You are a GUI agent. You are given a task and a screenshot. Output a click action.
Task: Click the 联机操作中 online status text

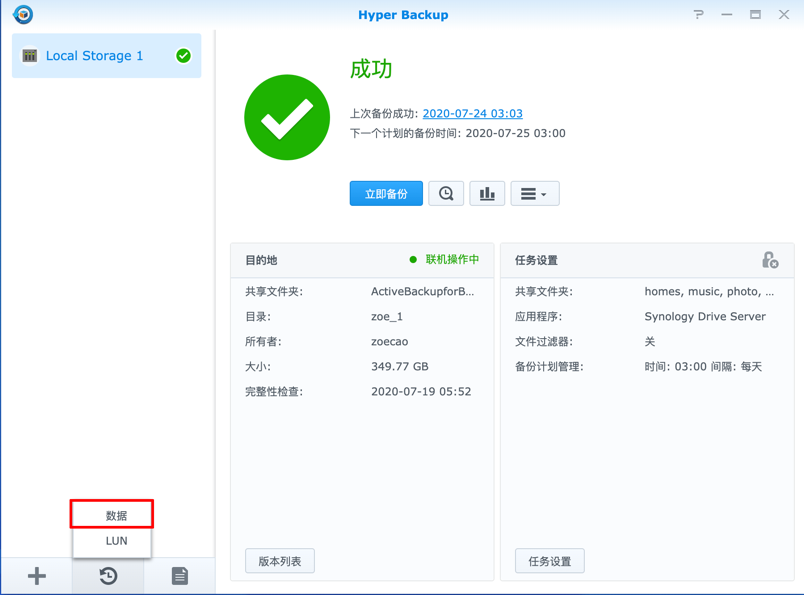coord(452,260)
